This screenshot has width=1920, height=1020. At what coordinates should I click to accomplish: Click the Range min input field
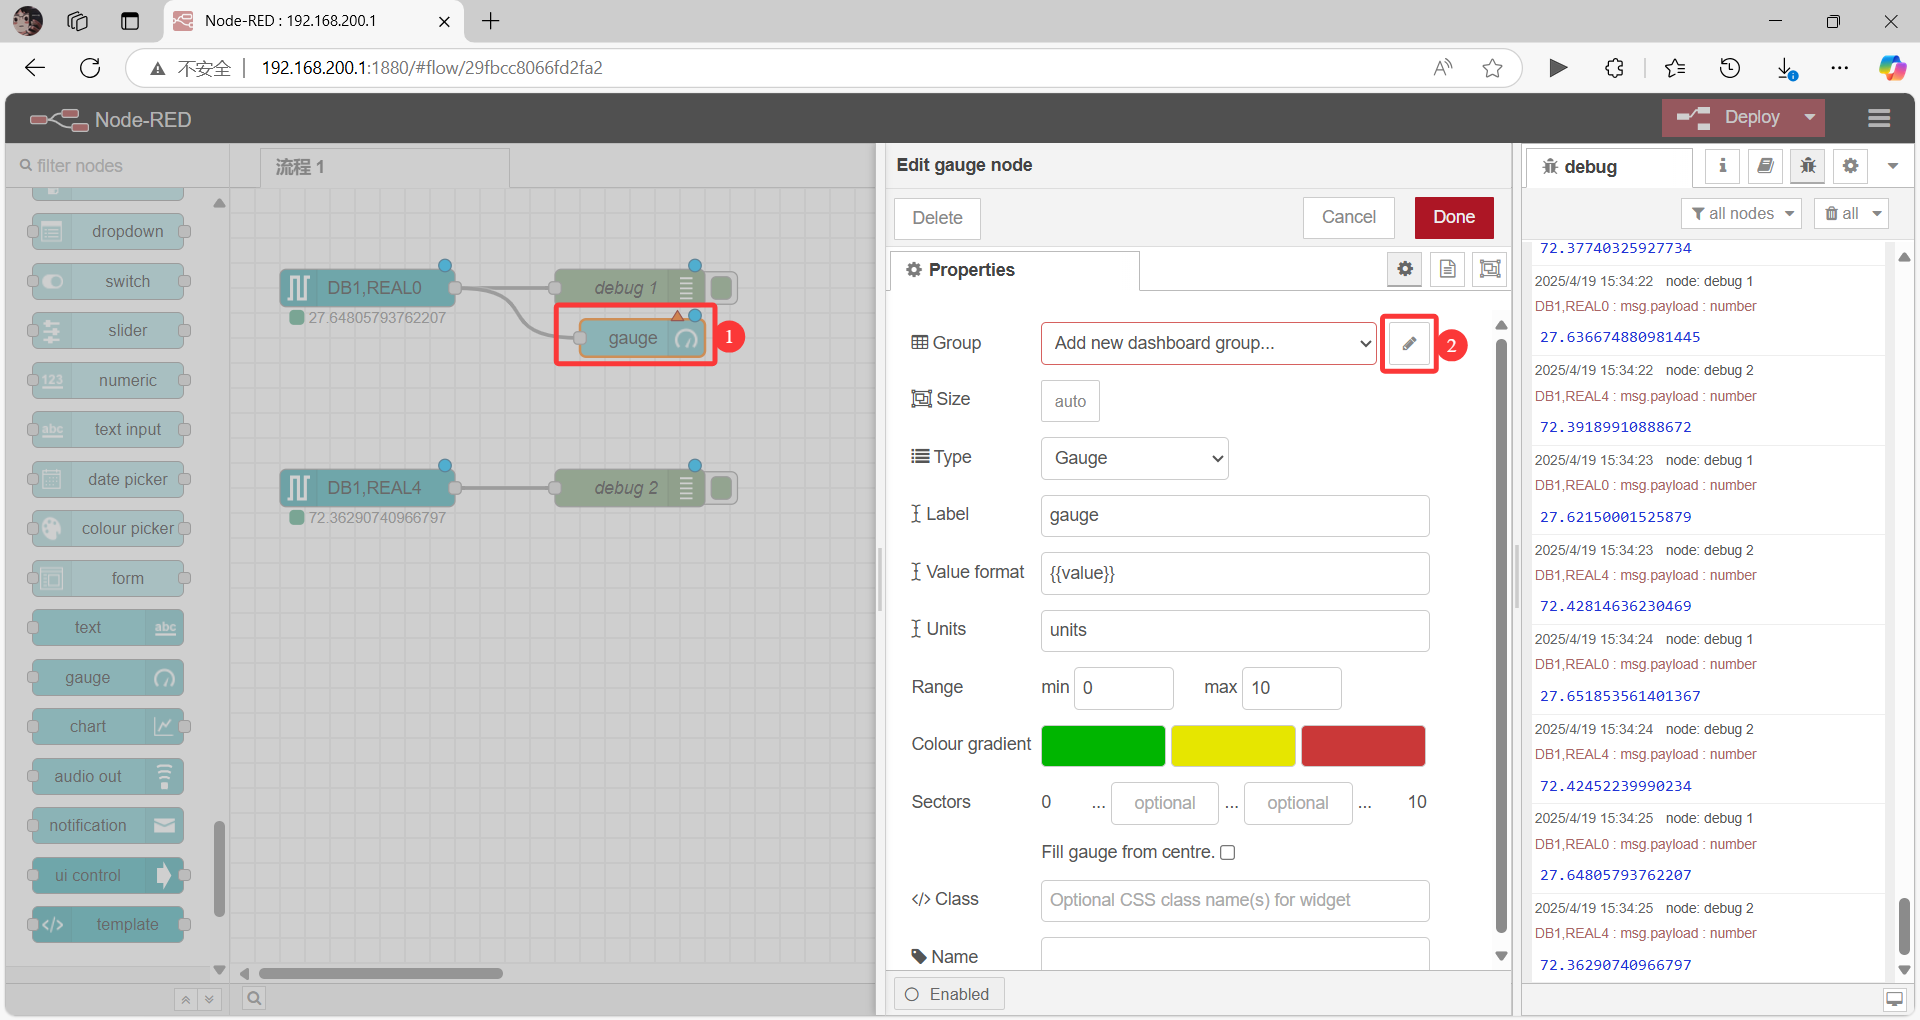point(1123,688)
